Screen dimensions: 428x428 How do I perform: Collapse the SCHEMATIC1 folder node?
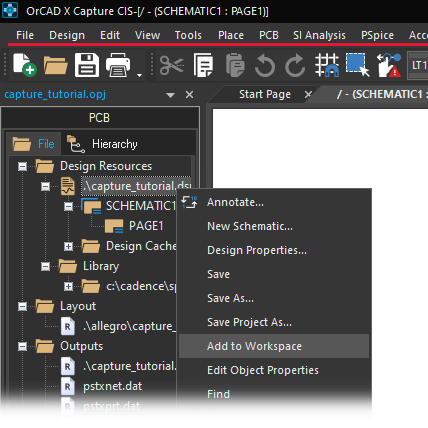click(68, 206)
